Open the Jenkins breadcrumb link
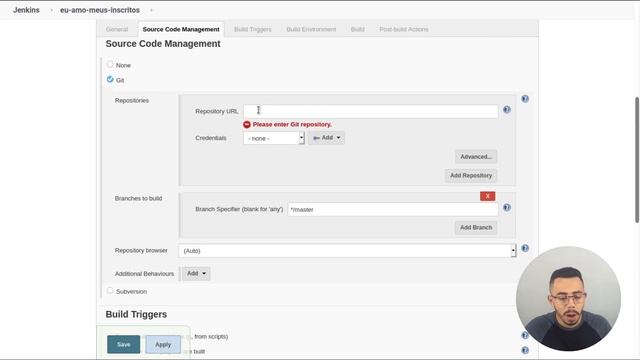This screenshot has width=640, height=360. [x=26, y=10]
